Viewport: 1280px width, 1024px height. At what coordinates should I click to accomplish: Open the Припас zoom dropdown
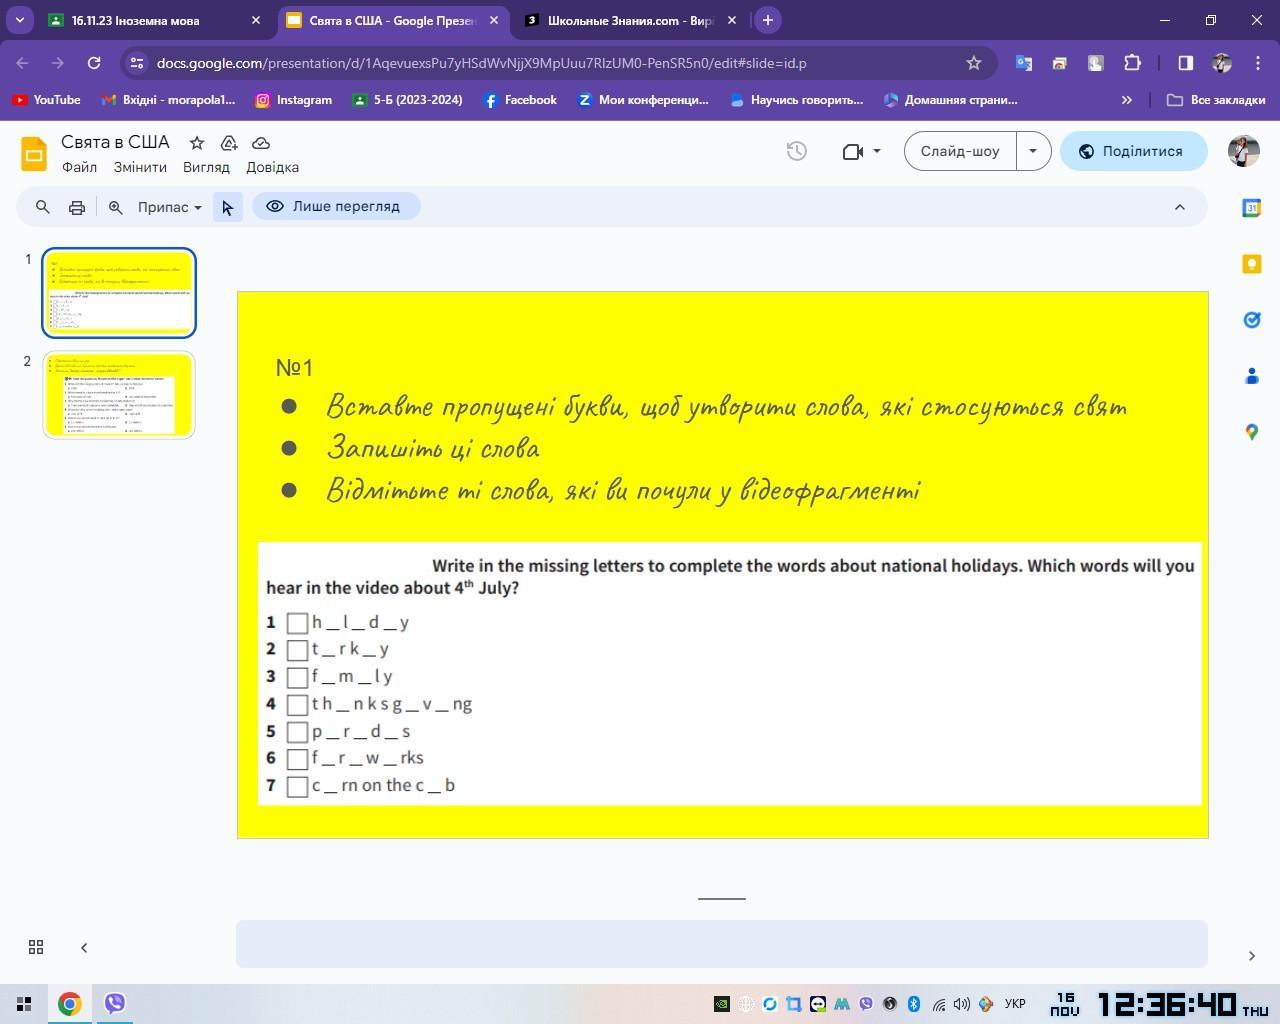pyautogui.click(x=169, y=207)
